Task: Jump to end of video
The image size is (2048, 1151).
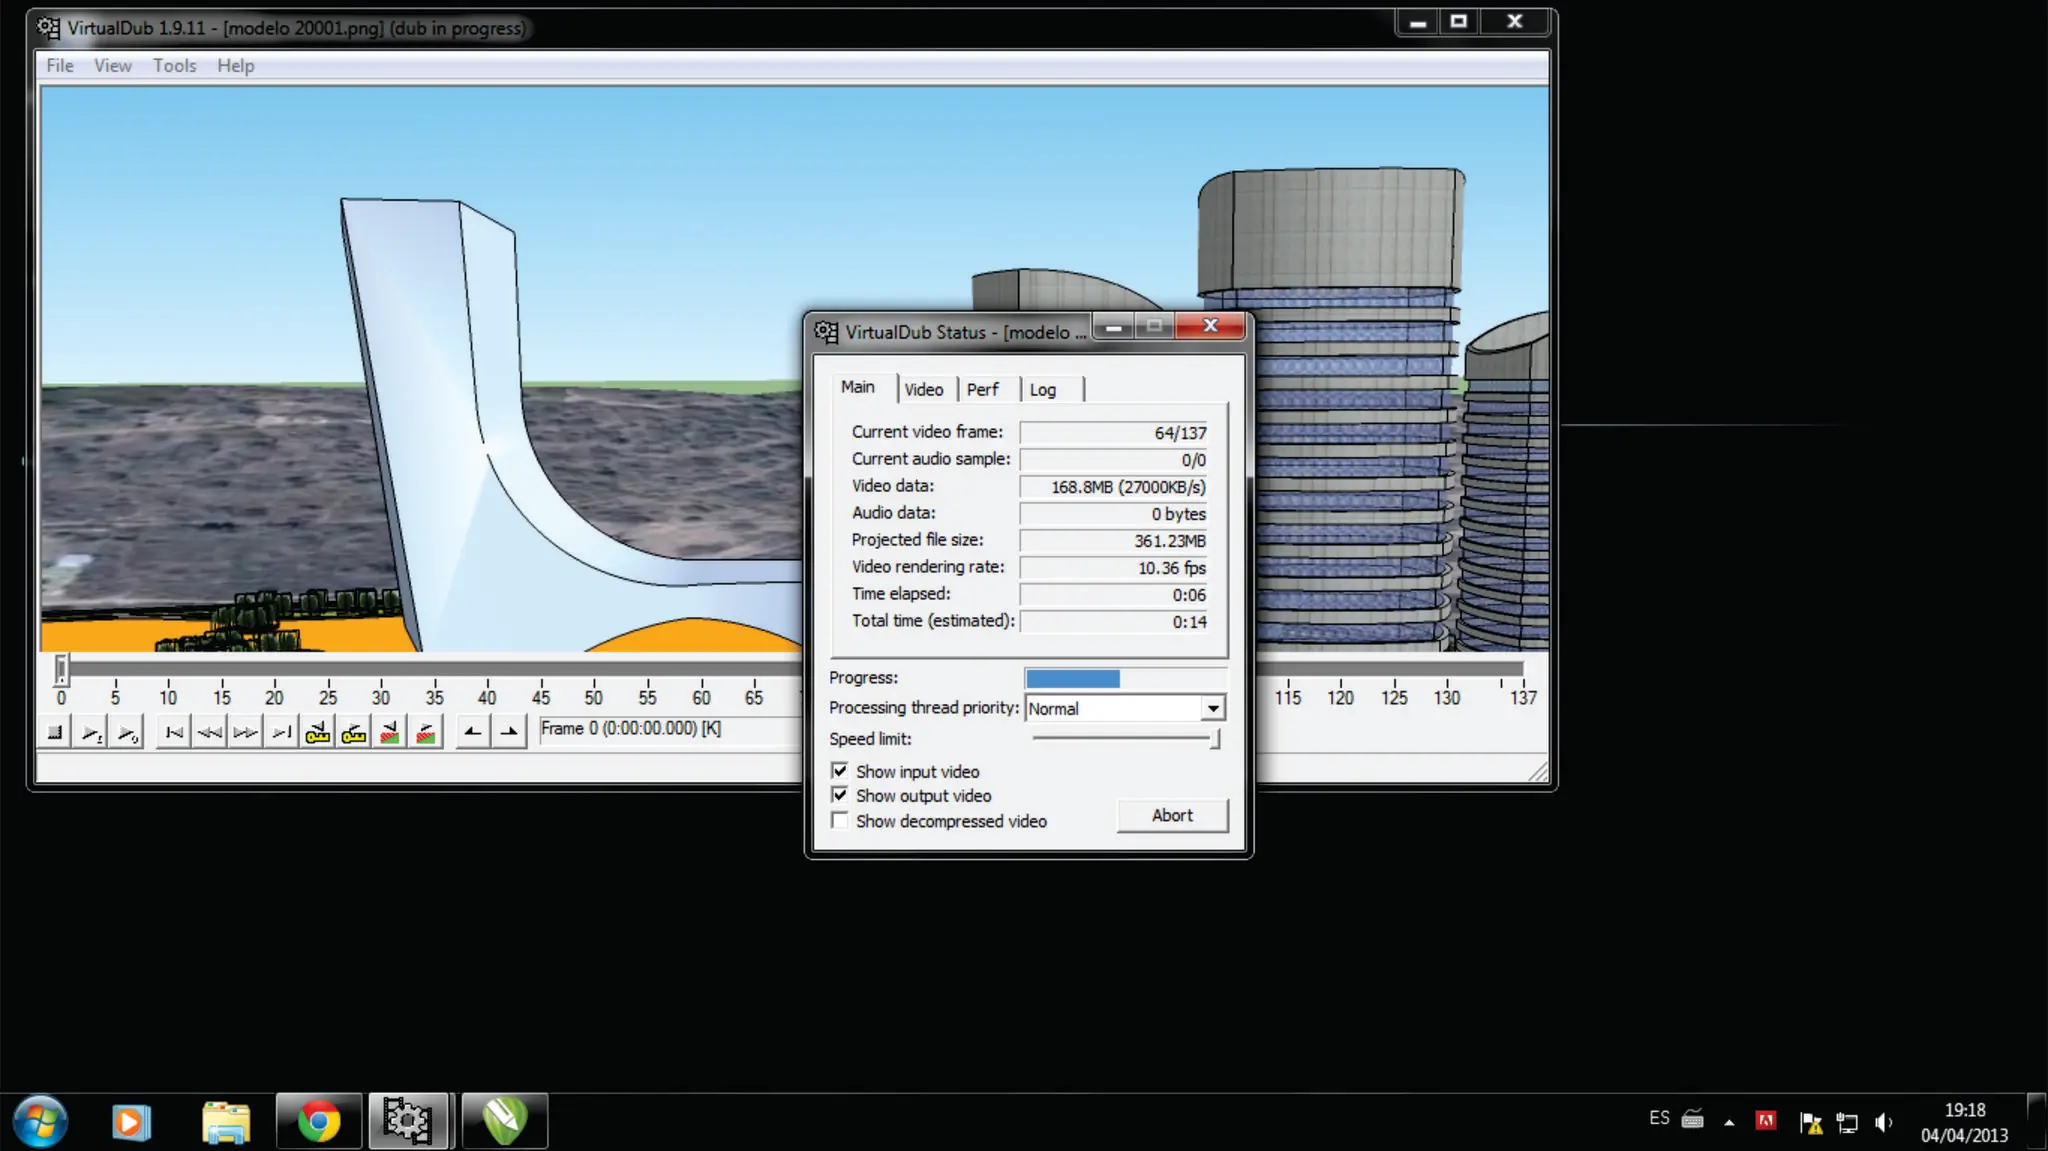Action: click(282, 733)
